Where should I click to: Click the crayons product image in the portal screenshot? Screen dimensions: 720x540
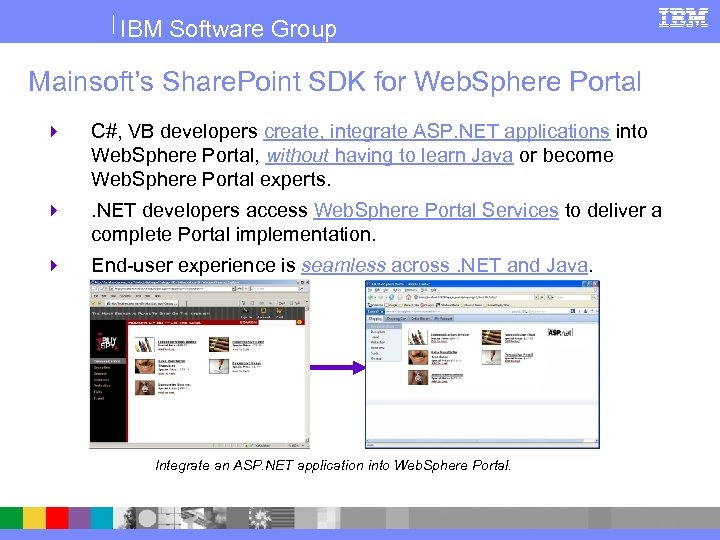click(x=417, y=337)
